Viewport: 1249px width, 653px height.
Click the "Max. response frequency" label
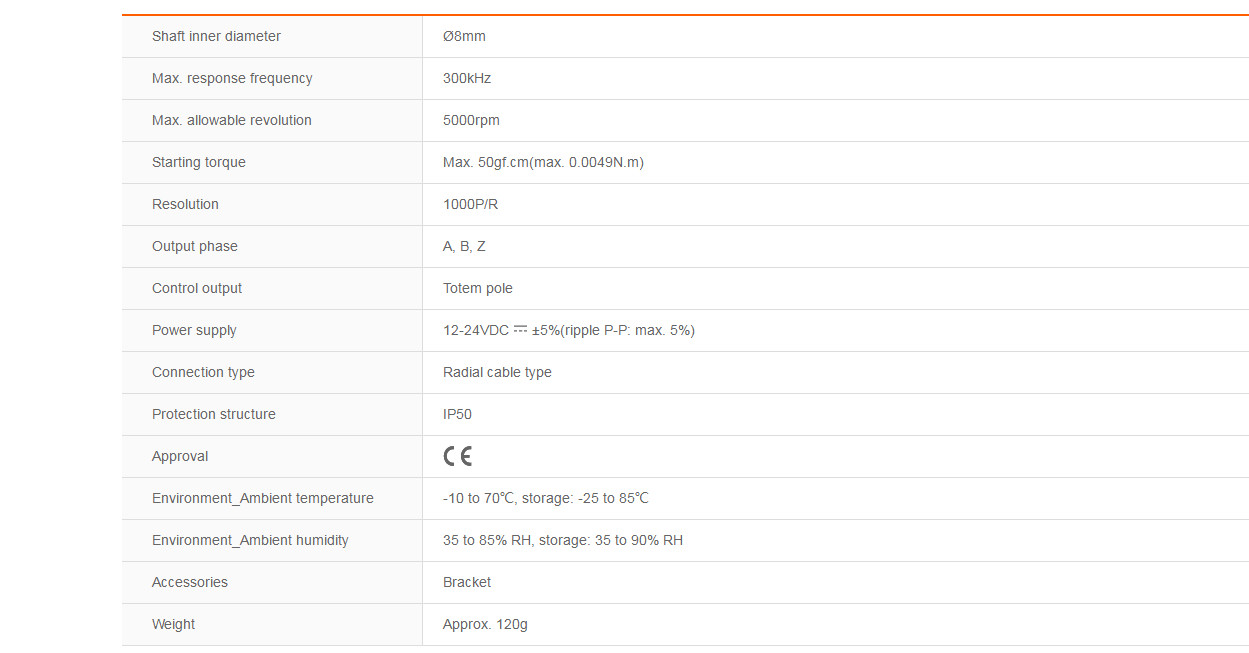pyautogui.click(x=232, y=78)
